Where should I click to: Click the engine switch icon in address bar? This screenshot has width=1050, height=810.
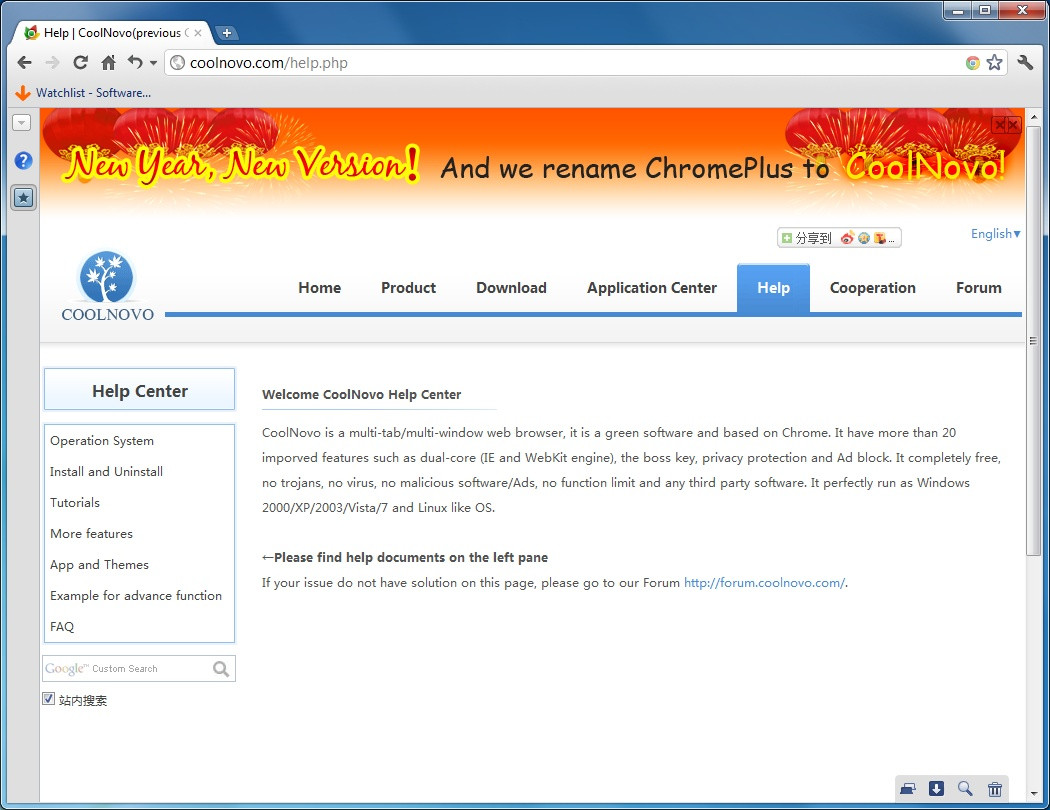pos(972,63)
